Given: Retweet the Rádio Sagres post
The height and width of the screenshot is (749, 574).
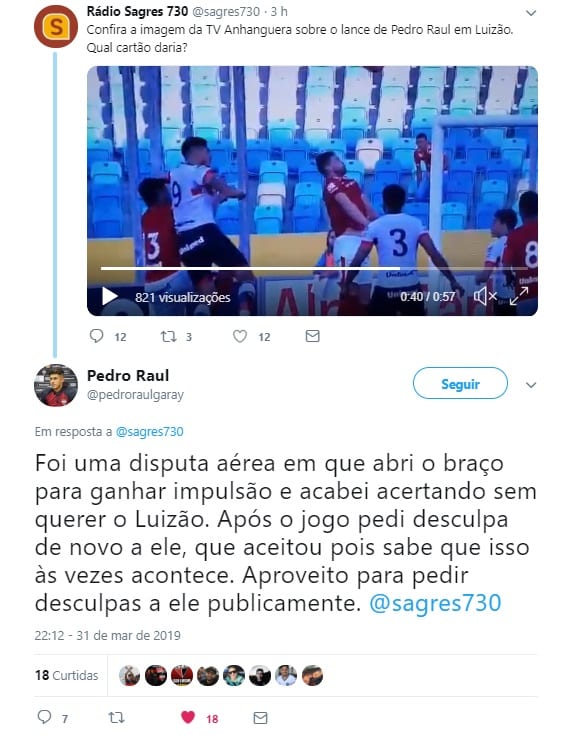Looking at the screenshot, I should coord(169,337).
